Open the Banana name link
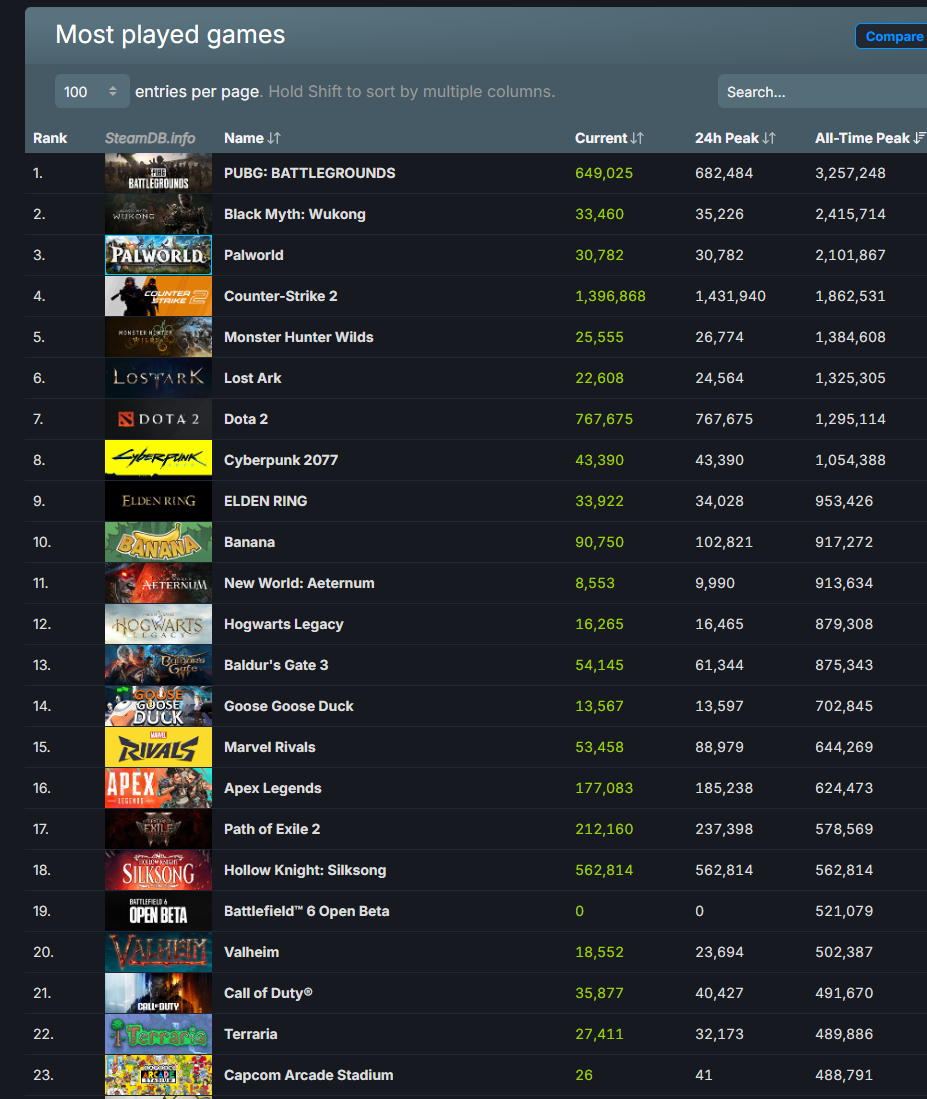Screen dimensions: 927x1099 point(249,542)
